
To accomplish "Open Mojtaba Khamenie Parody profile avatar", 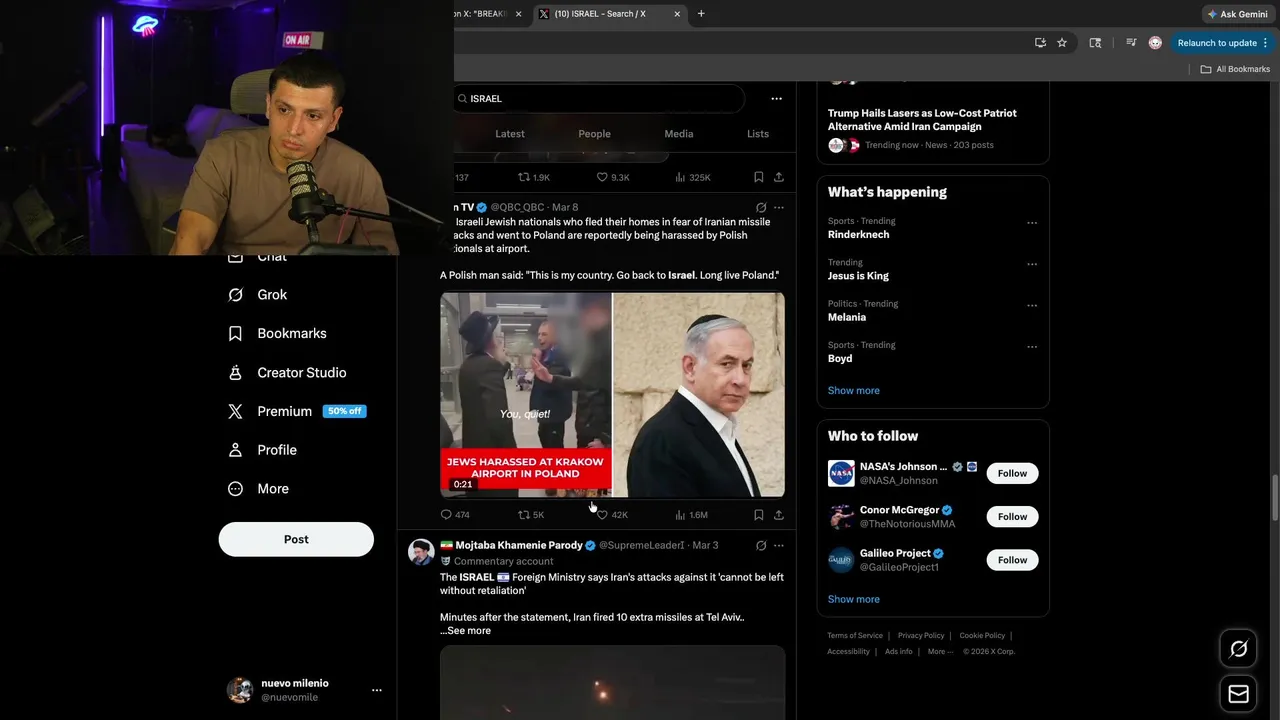I will [x=421, y=552].
